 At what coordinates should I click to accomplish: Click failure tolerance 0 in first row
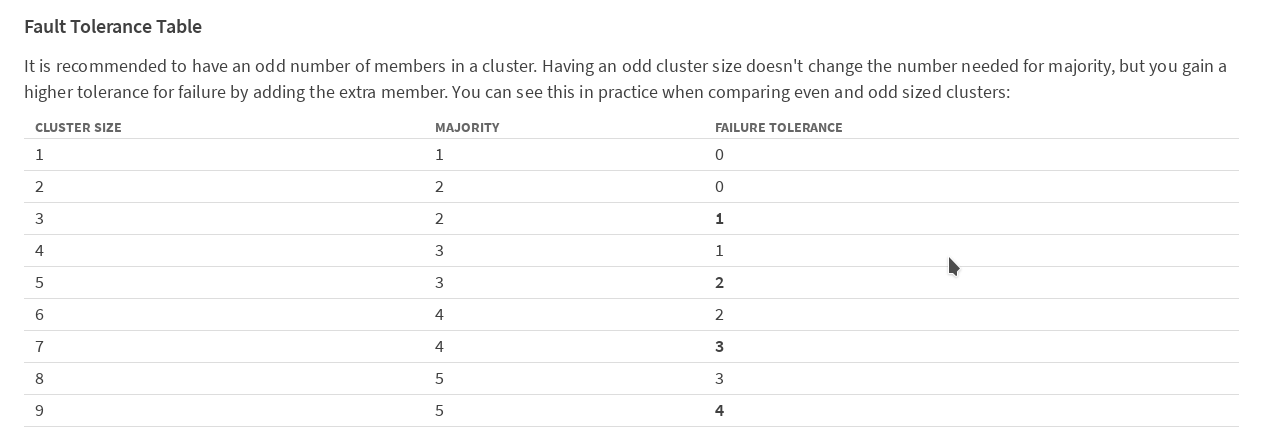(719, 155)
